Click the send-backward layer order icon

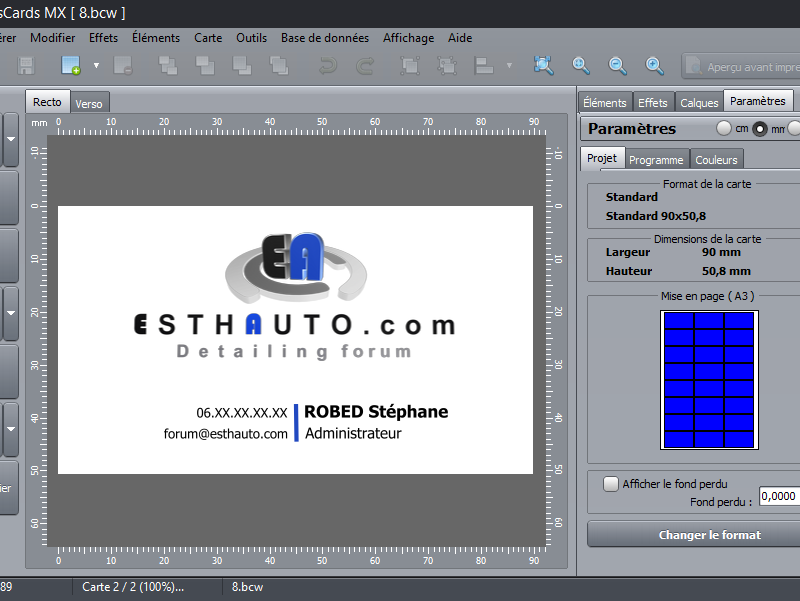(x=242, y=66)
